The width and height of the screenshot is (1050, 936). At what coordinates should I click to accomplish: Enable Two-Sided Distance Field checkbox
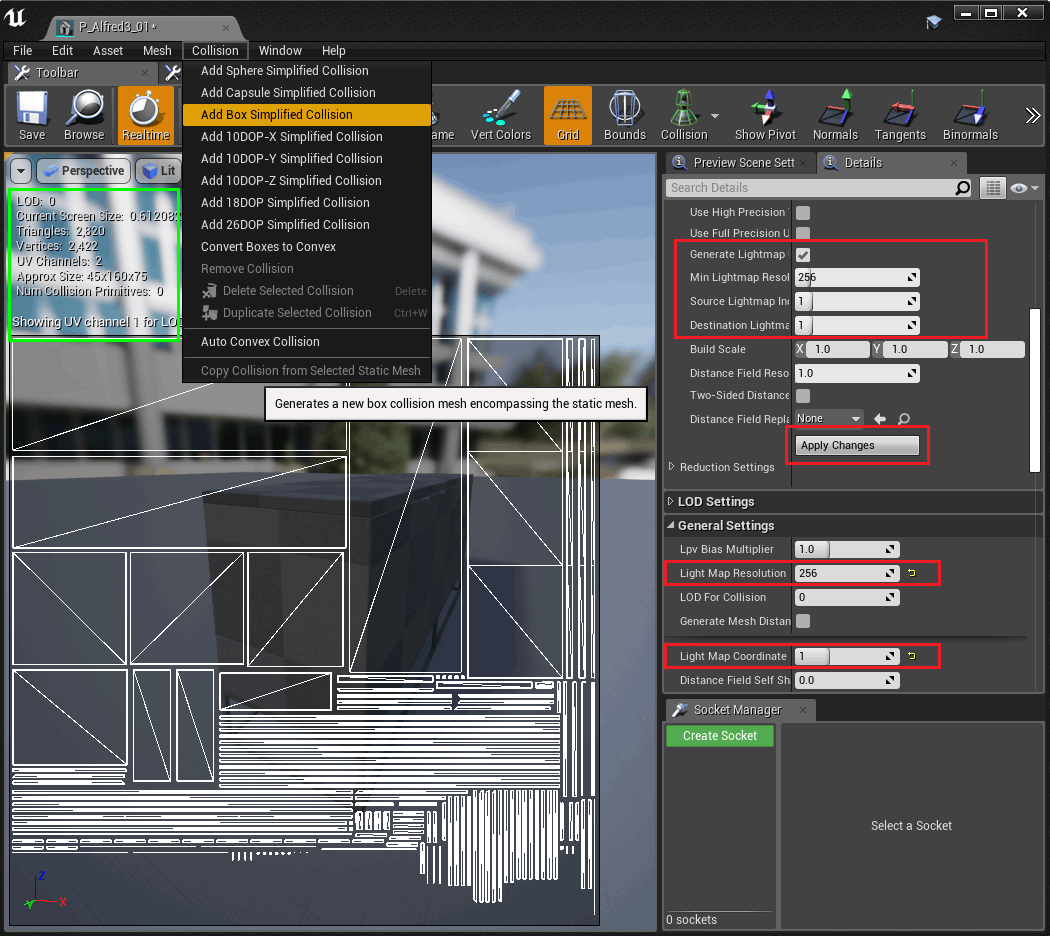coord(803,396)
